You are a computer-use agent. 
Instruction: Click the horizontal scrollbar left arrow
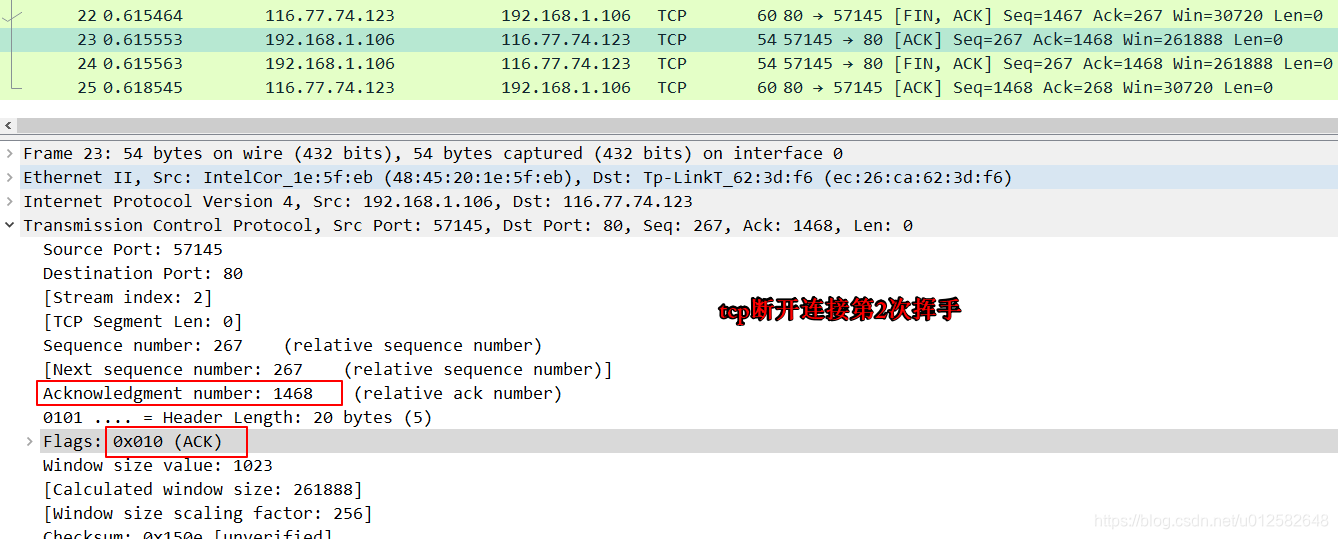[x=9, y=126]
